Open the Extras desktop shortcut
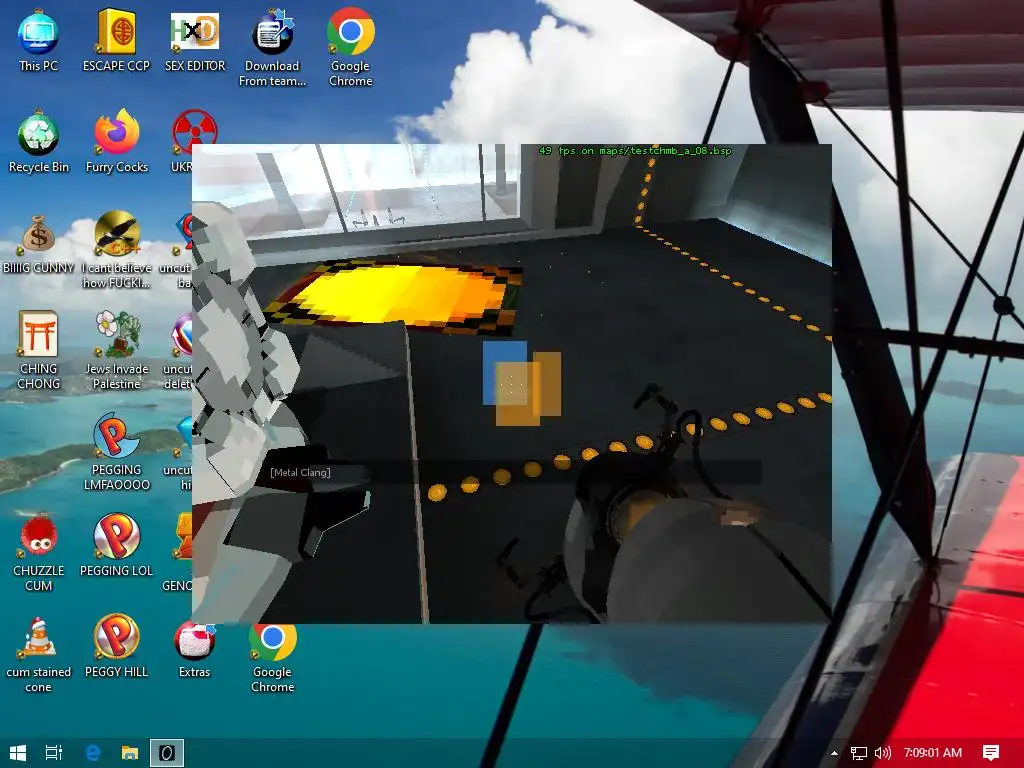Screen dimensions: 1024x768 click(x=195, y=650)
